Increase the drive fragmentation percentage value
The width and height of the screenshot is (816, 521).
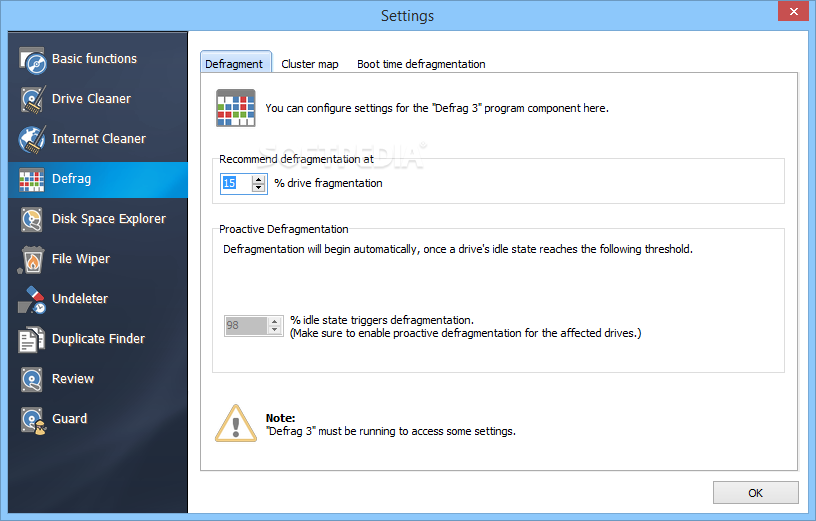tap(259, 180)
